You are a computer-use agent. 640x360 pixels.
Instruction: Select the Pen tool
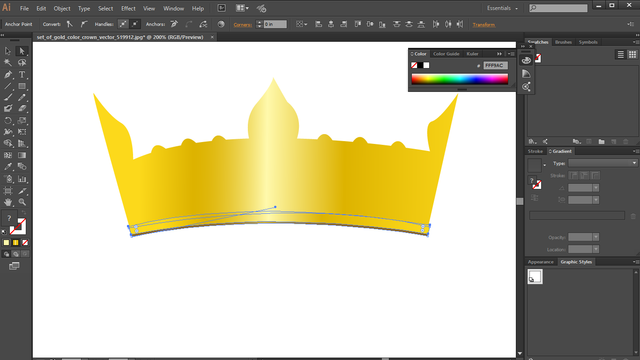coord(8,75)
